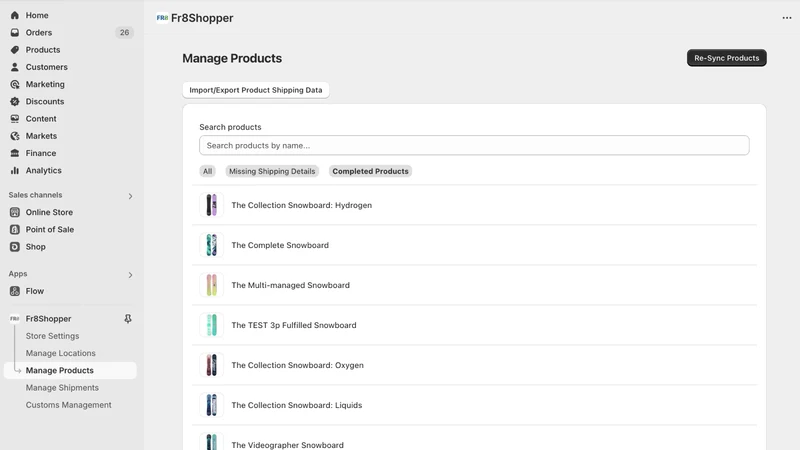800x450 pixels.
Task: Open the Flow app
Action: click(x=35, y=291)
